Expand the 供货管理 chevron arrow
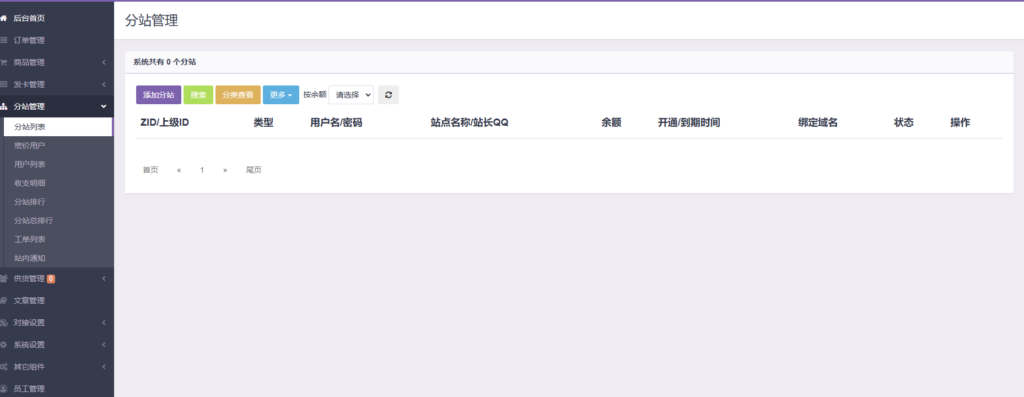Viewport: 1024px width, 397px height. 103,279
